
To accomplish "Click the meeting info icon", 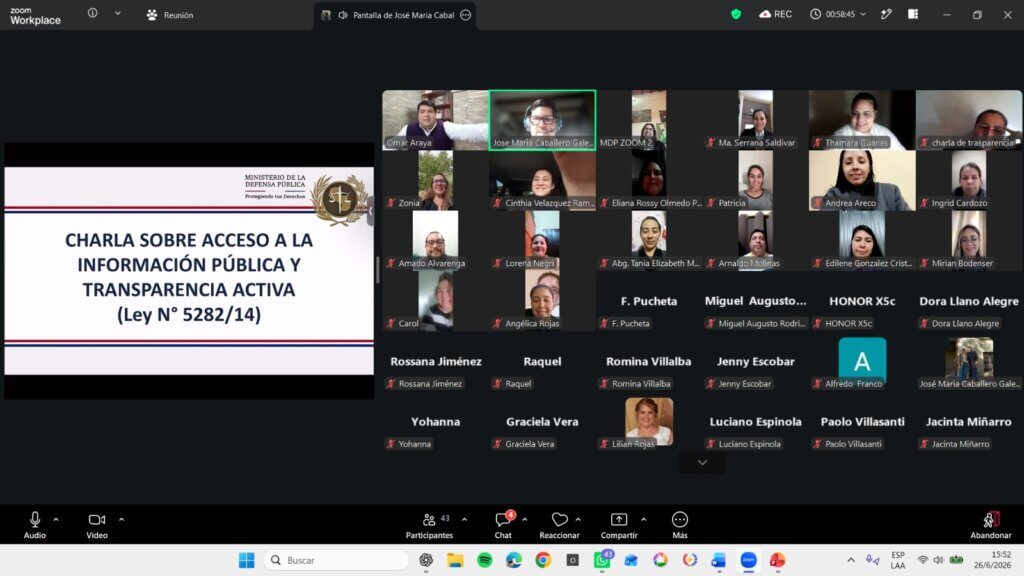I will [93, 13].
